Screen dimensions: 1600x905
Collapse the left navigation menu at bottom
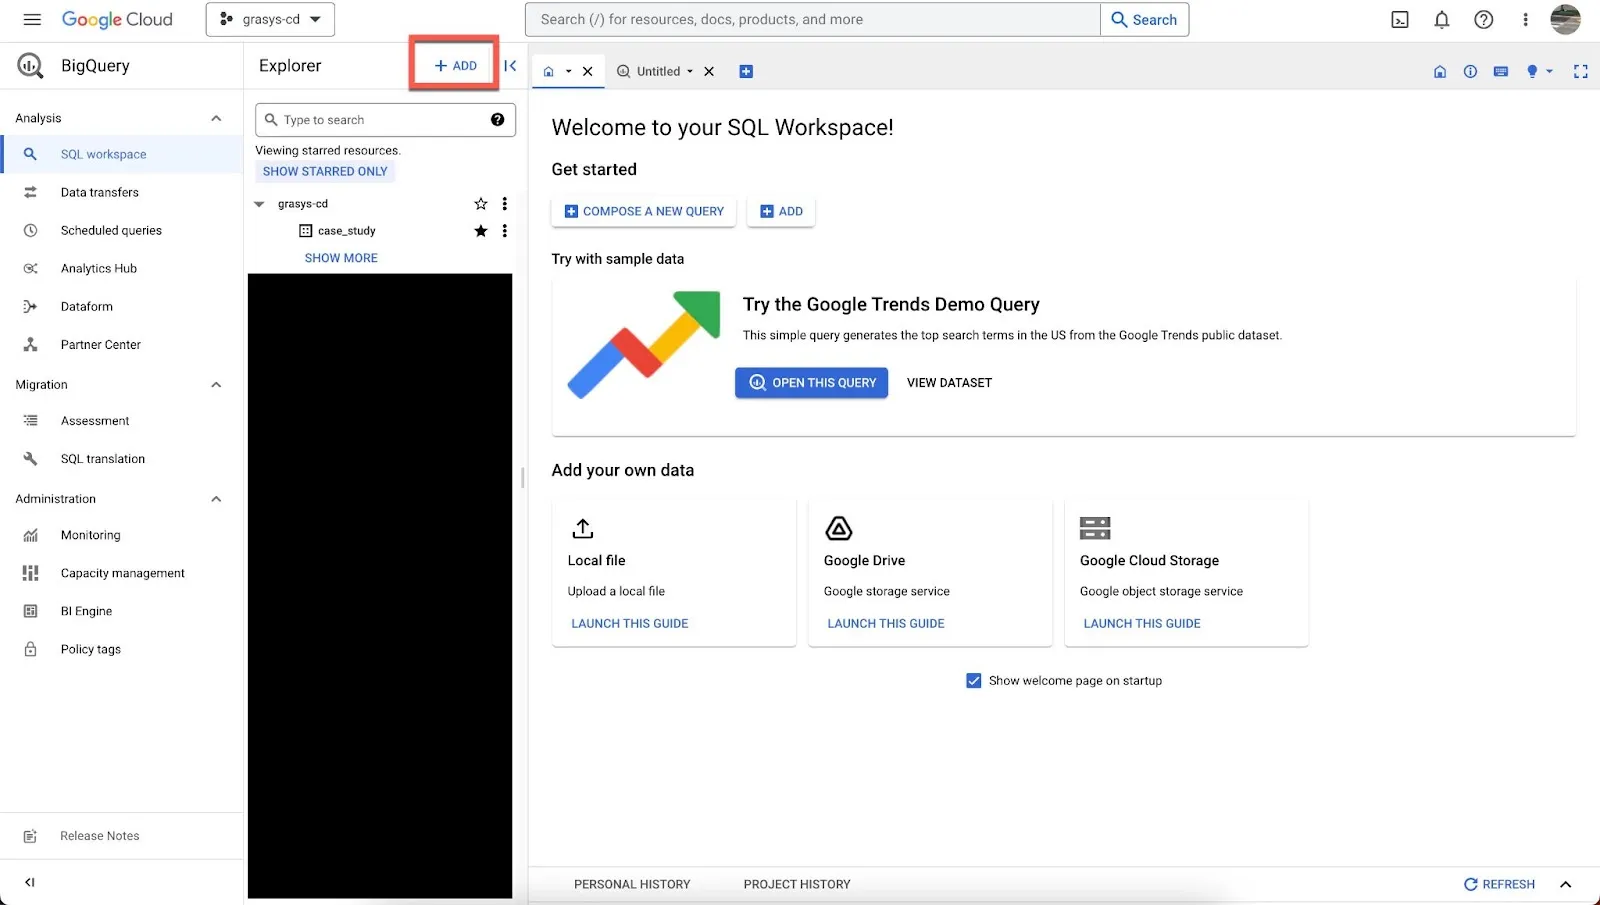pos(30,882)
